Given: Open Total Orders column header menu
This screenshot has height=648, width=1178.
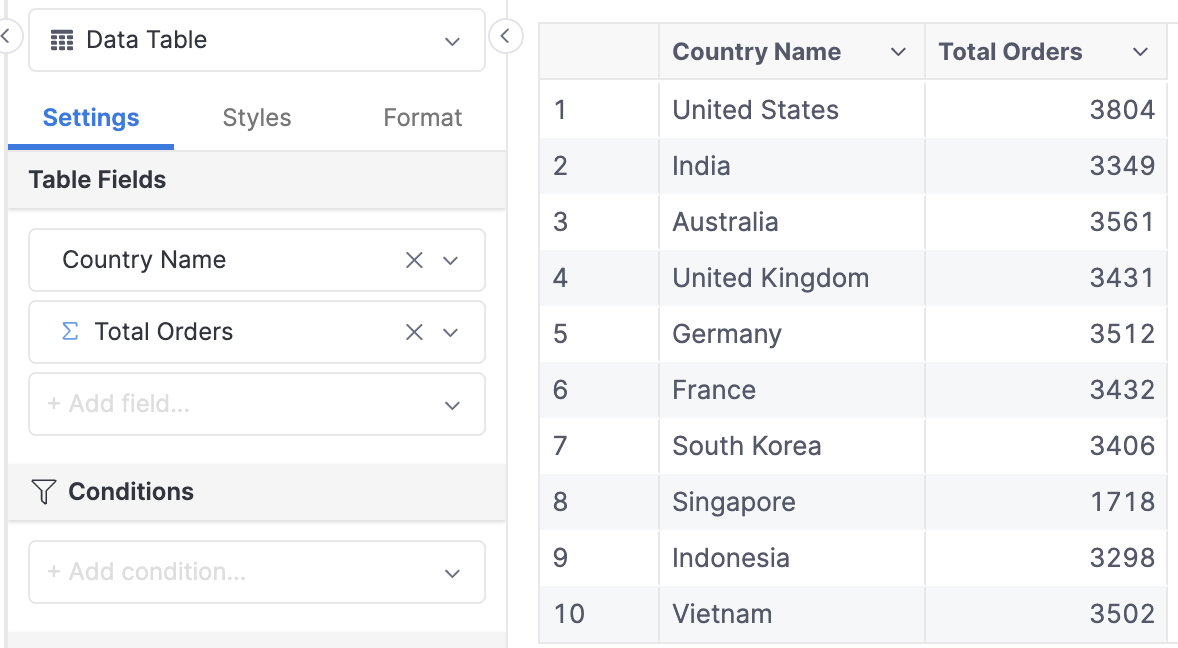Looking at the screenshot, I should tap(1140, 52).
